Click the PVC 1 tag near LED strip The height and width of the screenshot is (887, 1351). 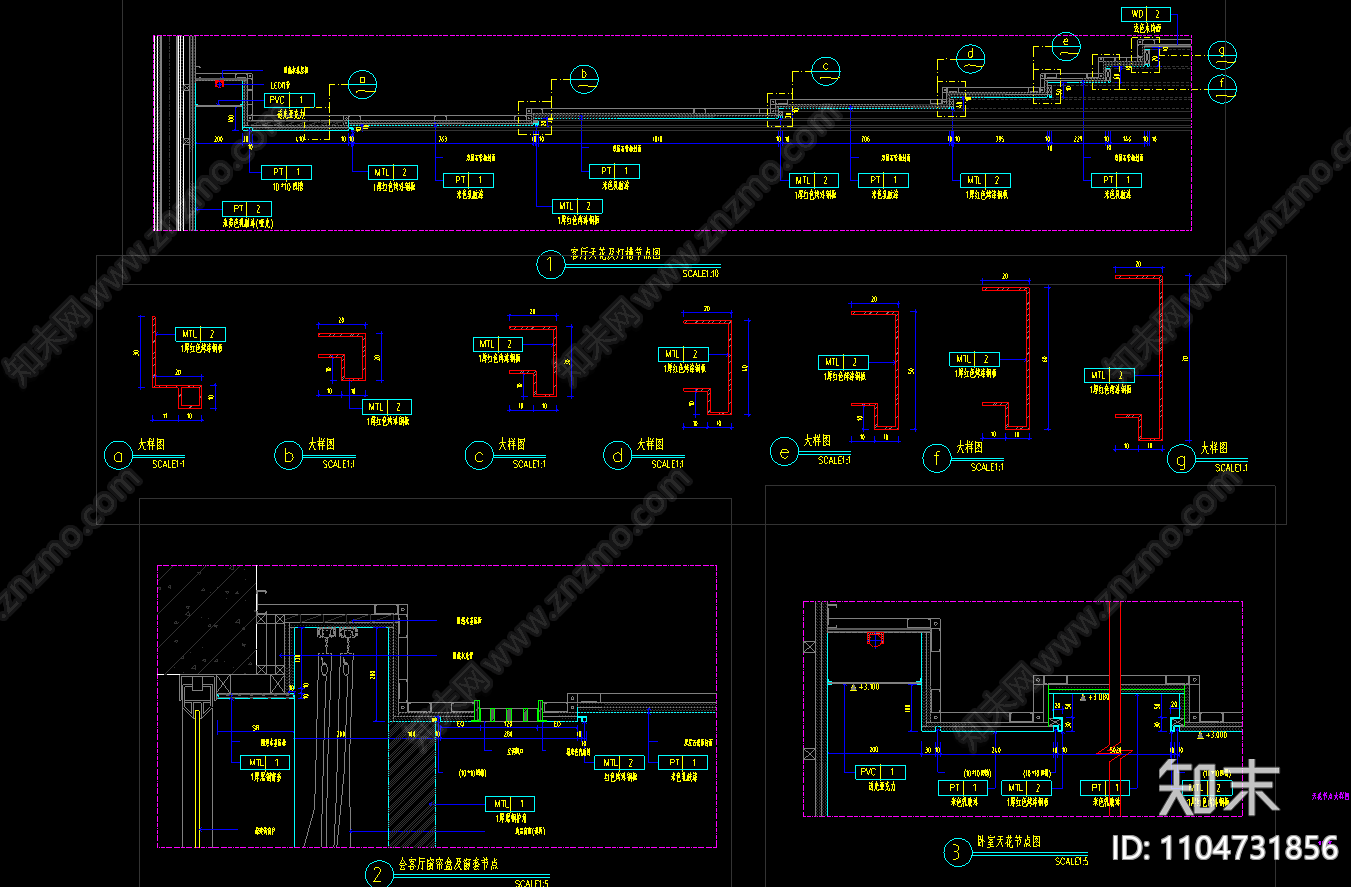click(290, 101)
